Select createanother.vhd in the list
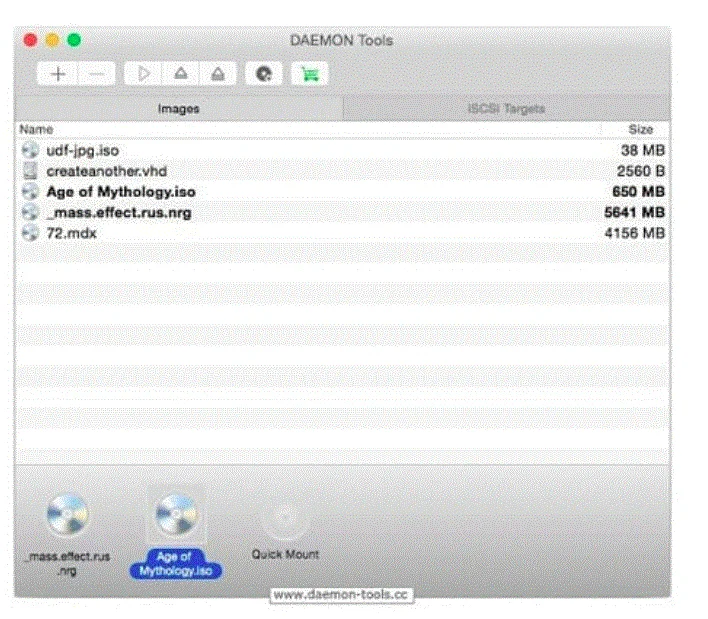The image size is (708, 619). [342, 171]
